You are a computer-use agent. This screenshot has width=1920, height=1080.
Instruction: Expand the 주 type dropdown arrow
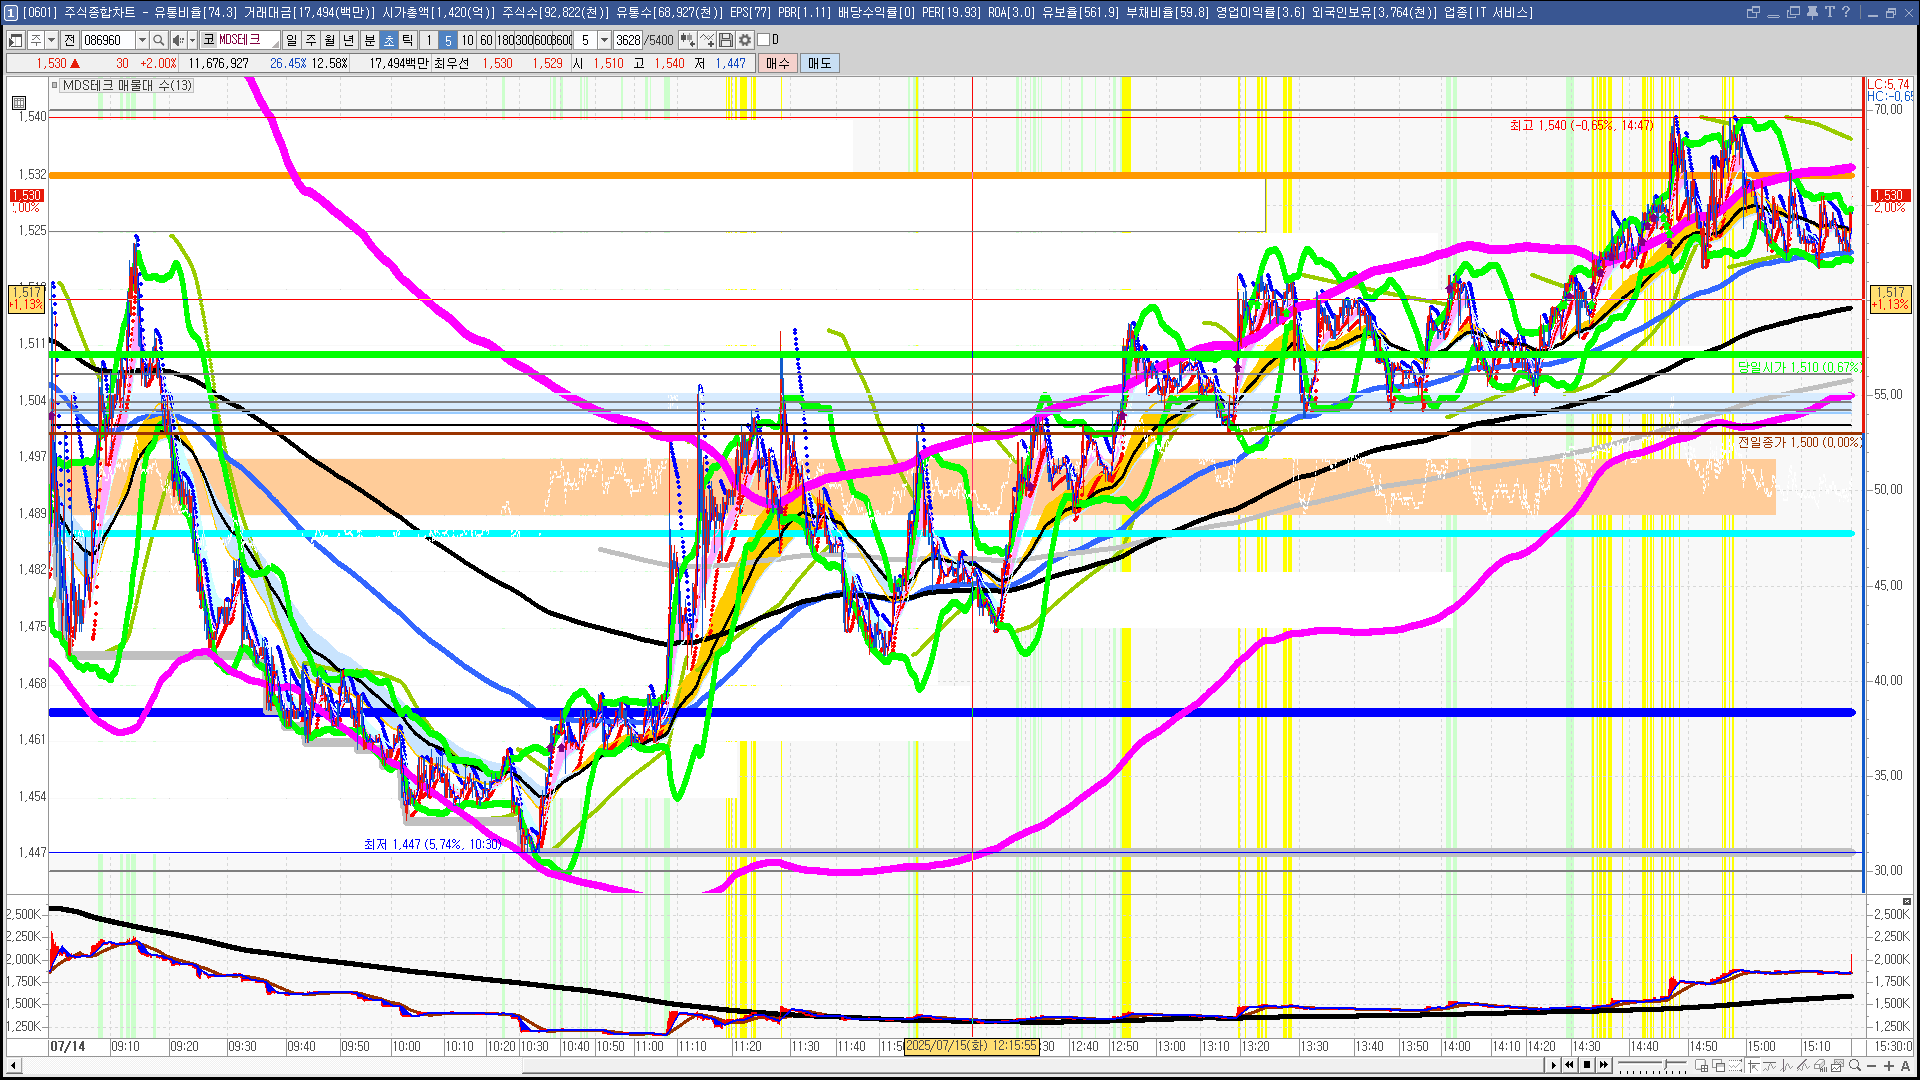pos(51,40)
